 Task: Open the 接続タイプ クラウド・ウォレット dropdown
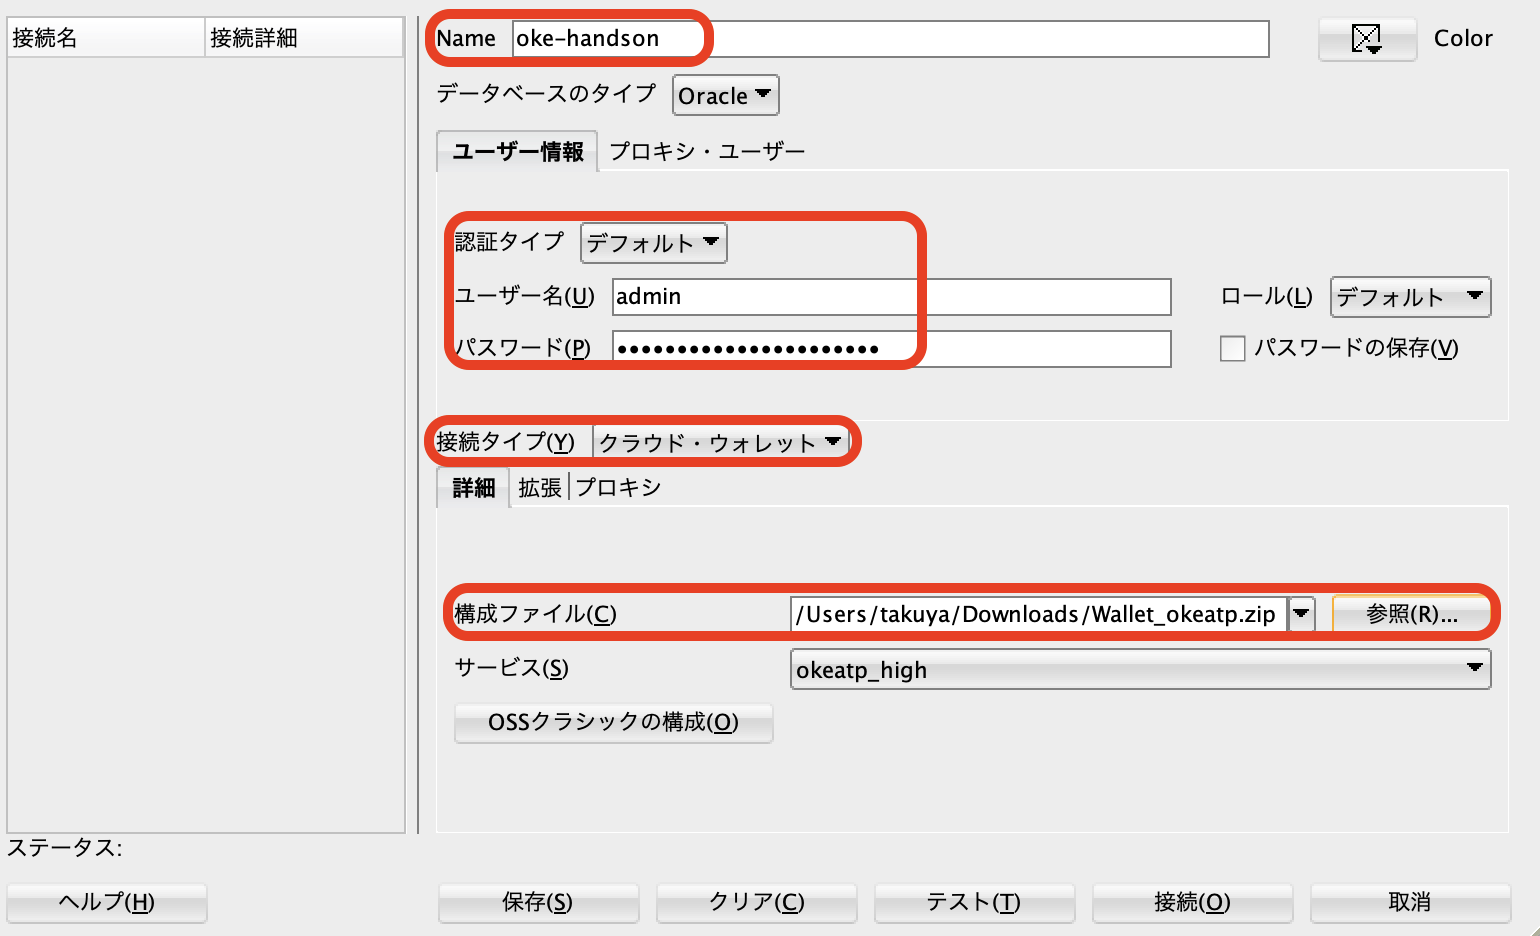click(x=720, y=442)
